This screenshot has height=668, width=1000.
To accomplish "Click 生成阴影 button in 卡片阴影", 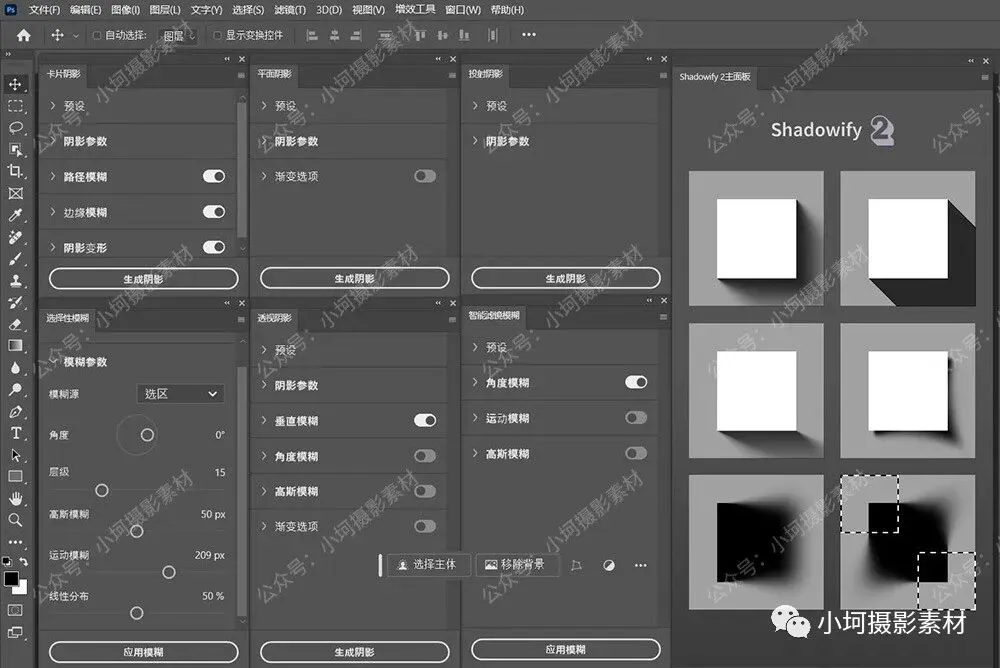I will tap(143, 279).
